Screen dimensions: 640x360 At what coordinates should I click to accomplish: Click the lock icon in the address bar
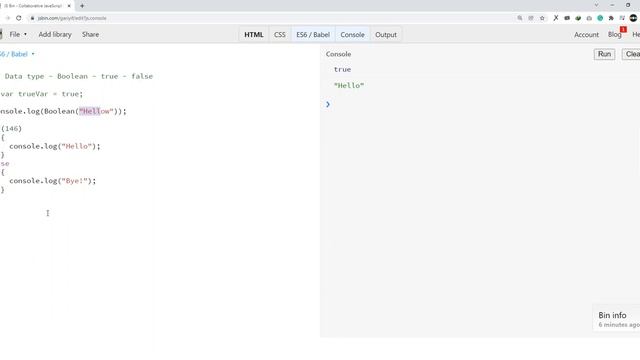pyautogui.click(x=32, y=18)
